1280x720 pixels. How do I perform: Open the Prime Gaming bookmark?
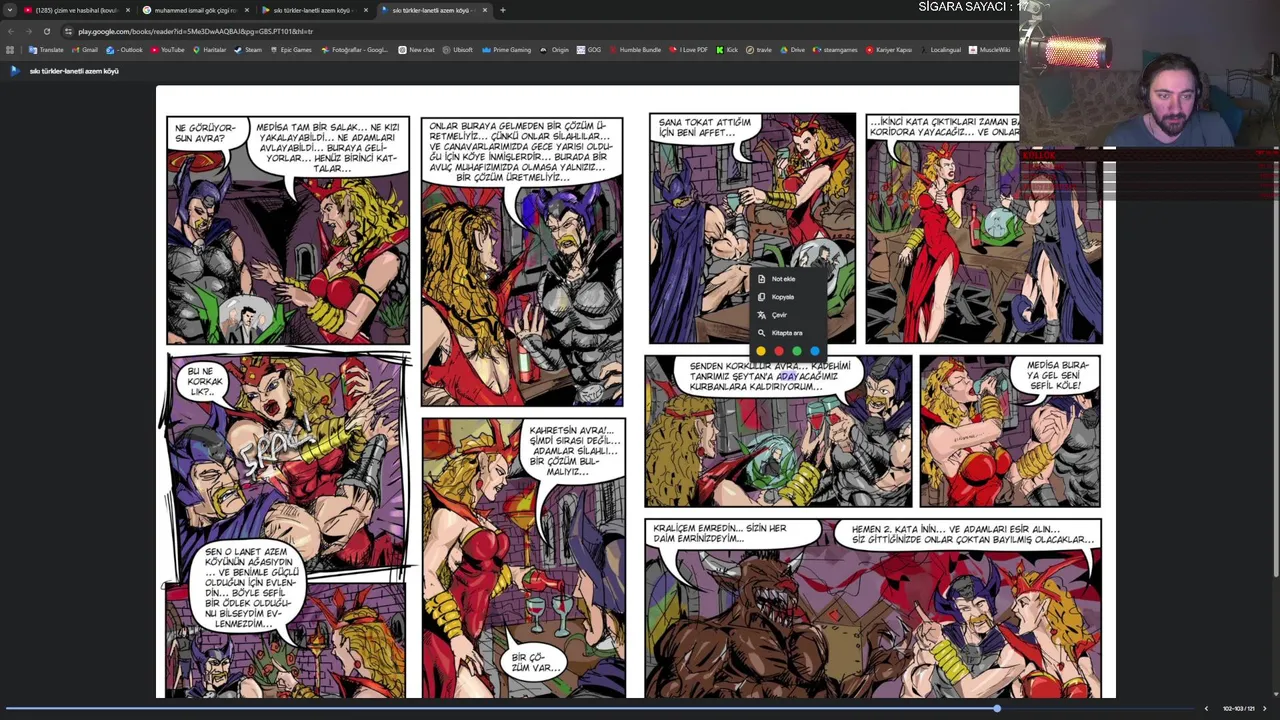pos(506,50)
